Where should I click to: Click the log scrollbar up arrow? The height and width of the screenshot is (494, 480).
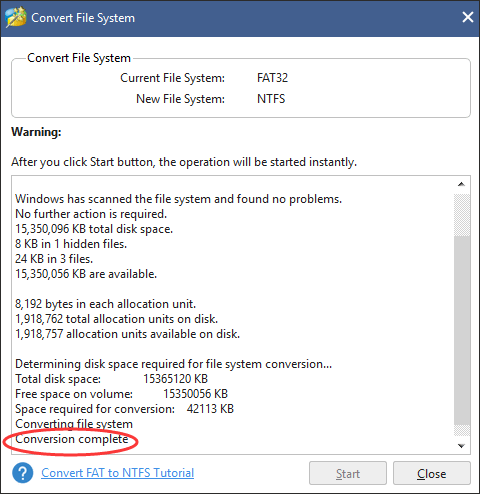(x=461, y=184)
